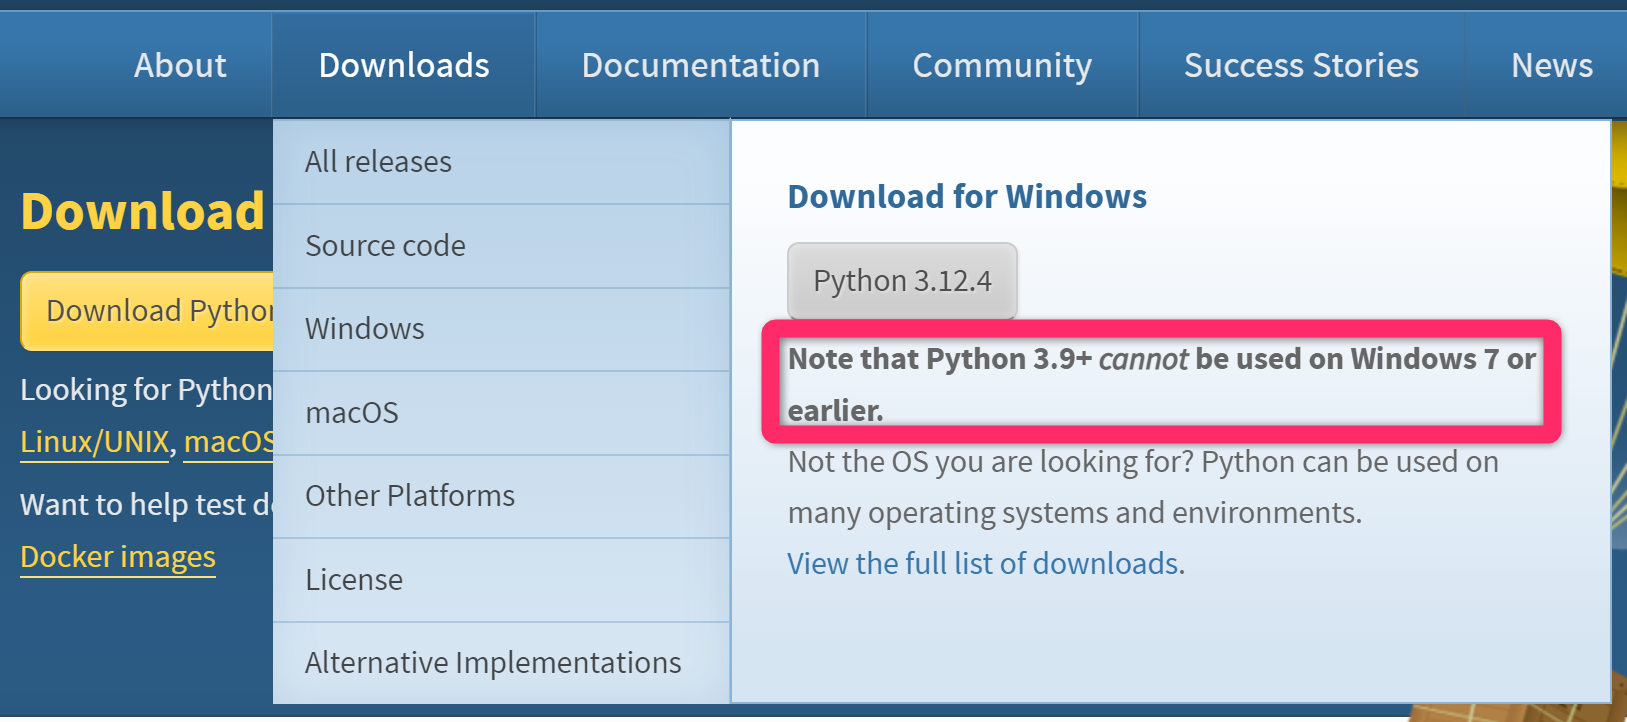This screenshot has width=1627, height=722.
Task: Open the News navigation menu
Action: coord(1551,65)
